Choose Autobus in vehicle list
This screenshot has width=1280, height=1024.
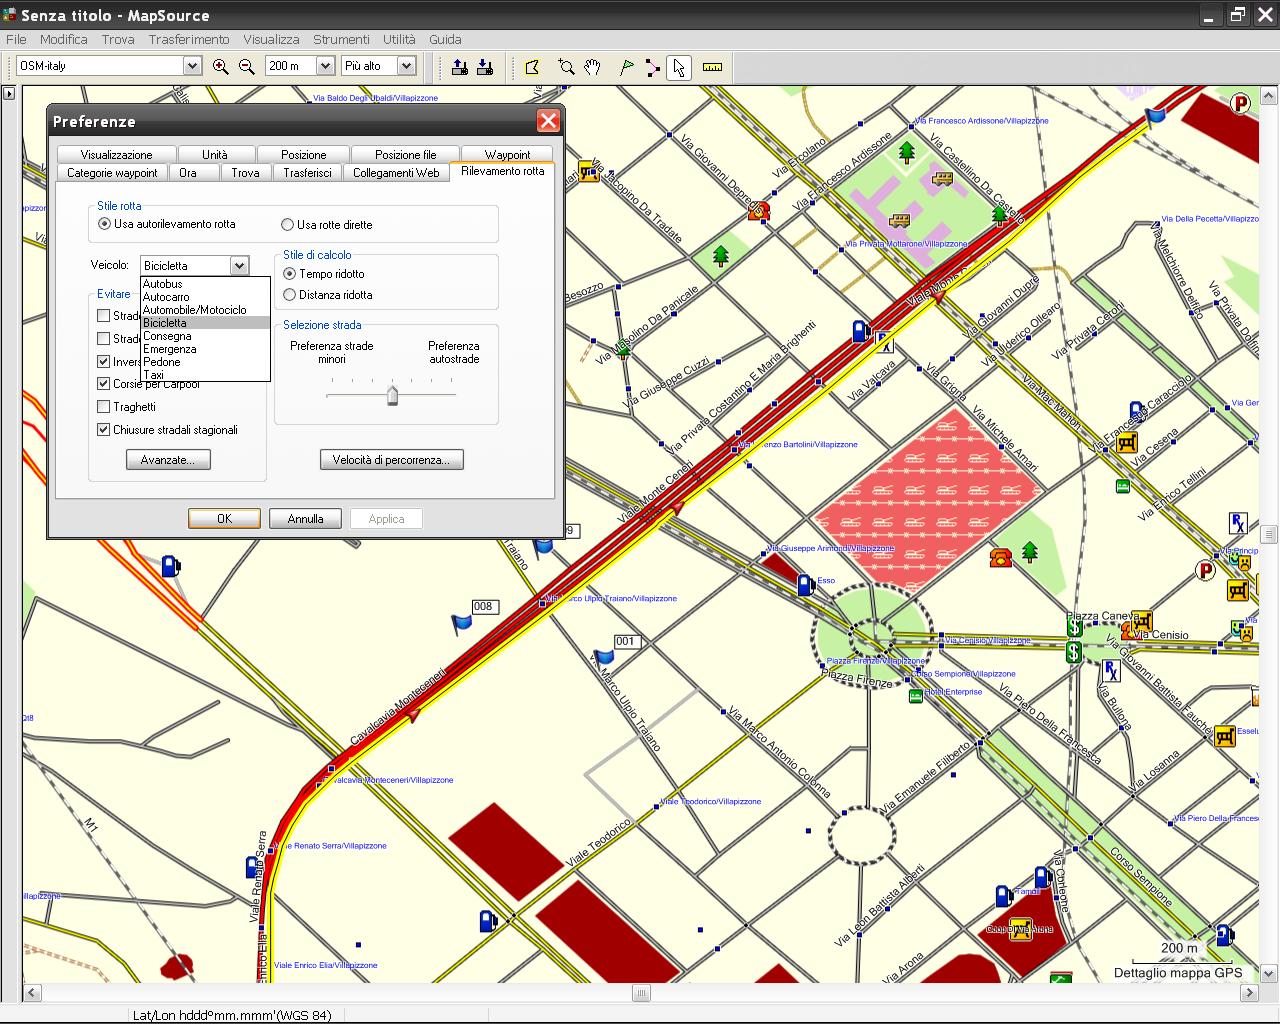point(205,284)
